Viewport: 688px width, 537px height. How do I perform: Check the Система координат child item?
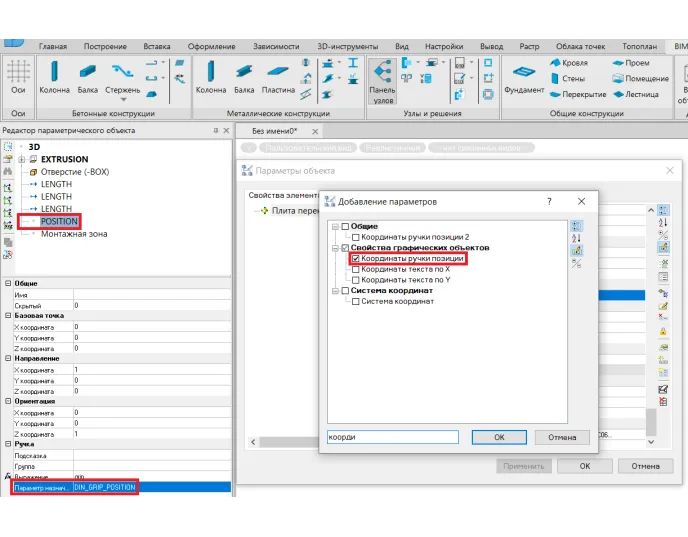[x=356, y=301]
